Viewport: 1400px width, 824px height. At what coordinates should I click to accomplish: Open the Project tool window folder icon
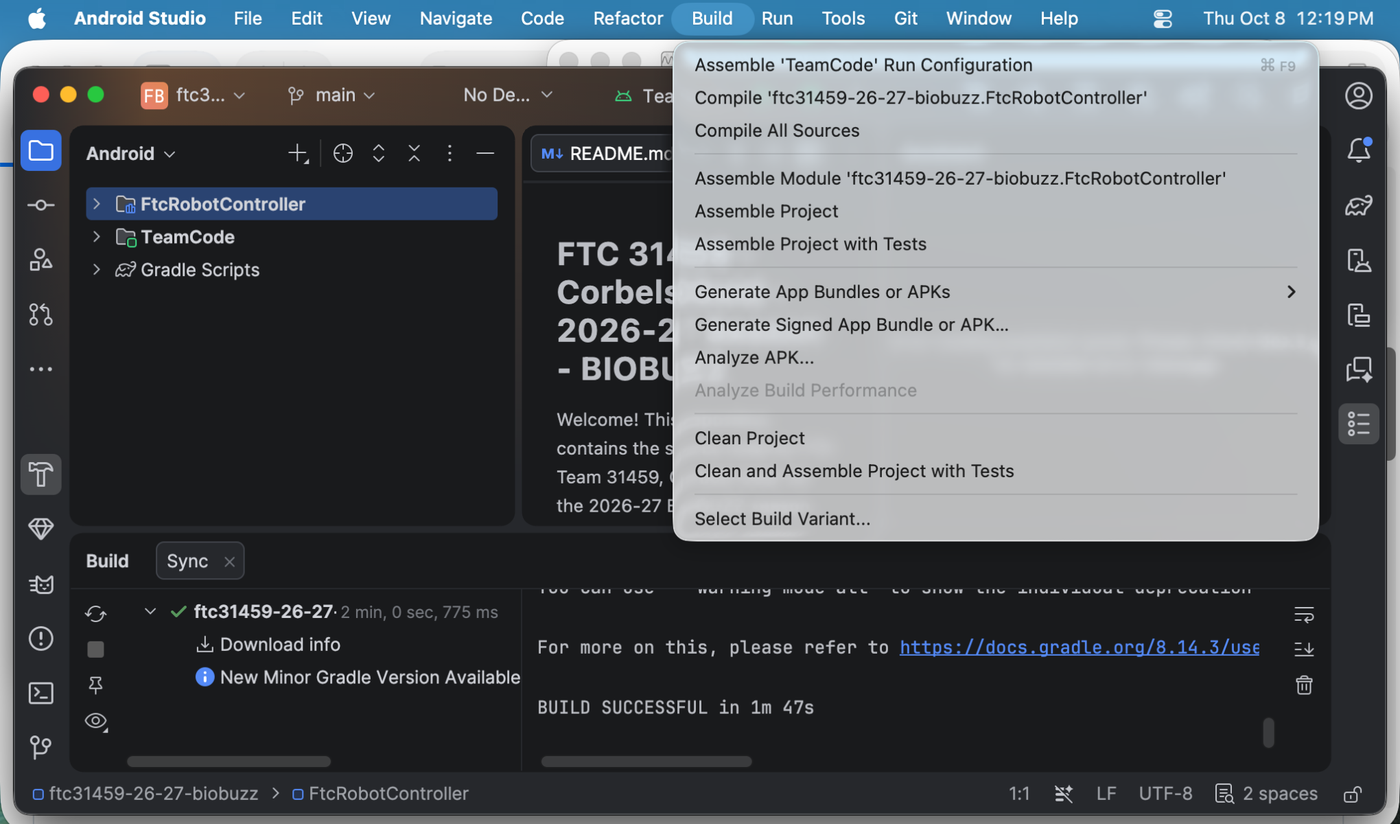coord(41,151)
